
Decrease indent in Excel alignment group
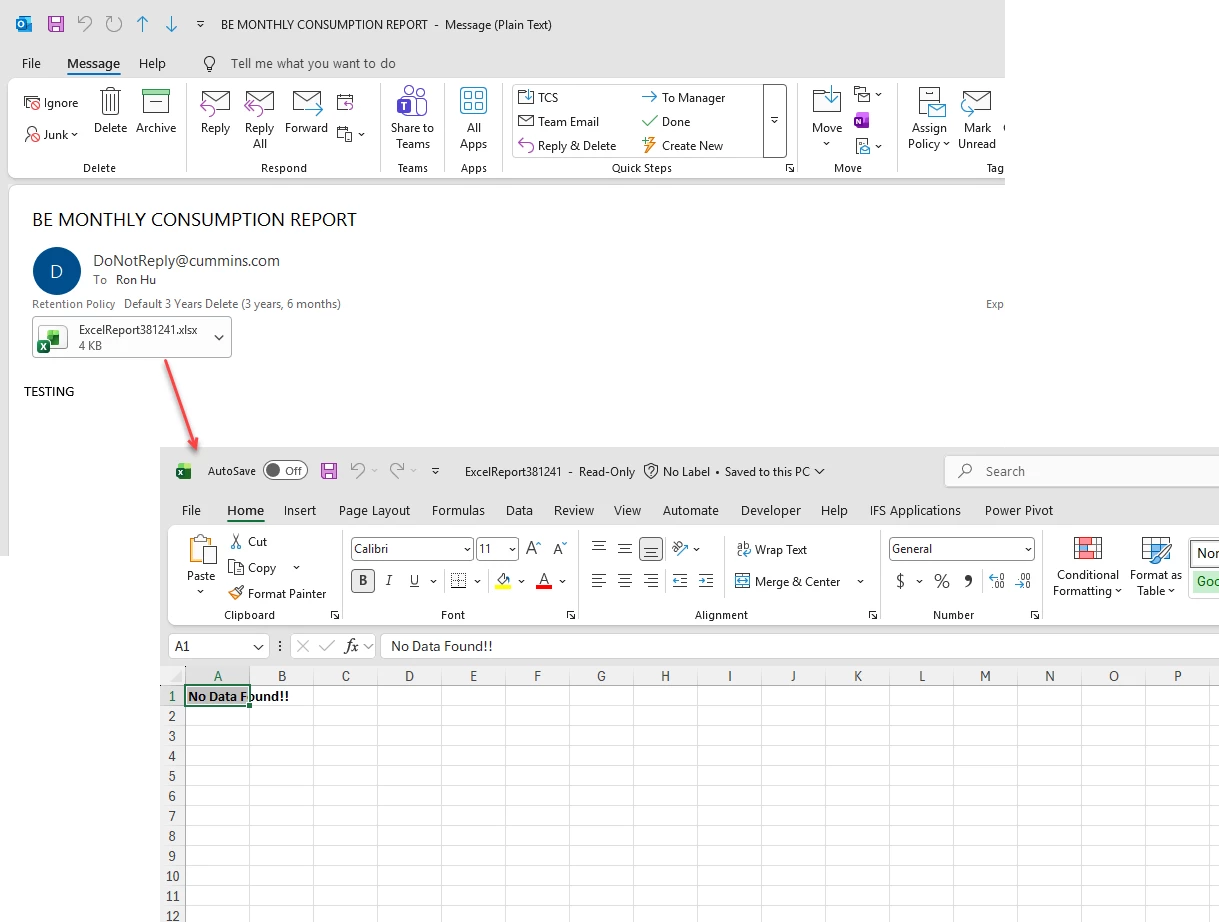(680, 581)
